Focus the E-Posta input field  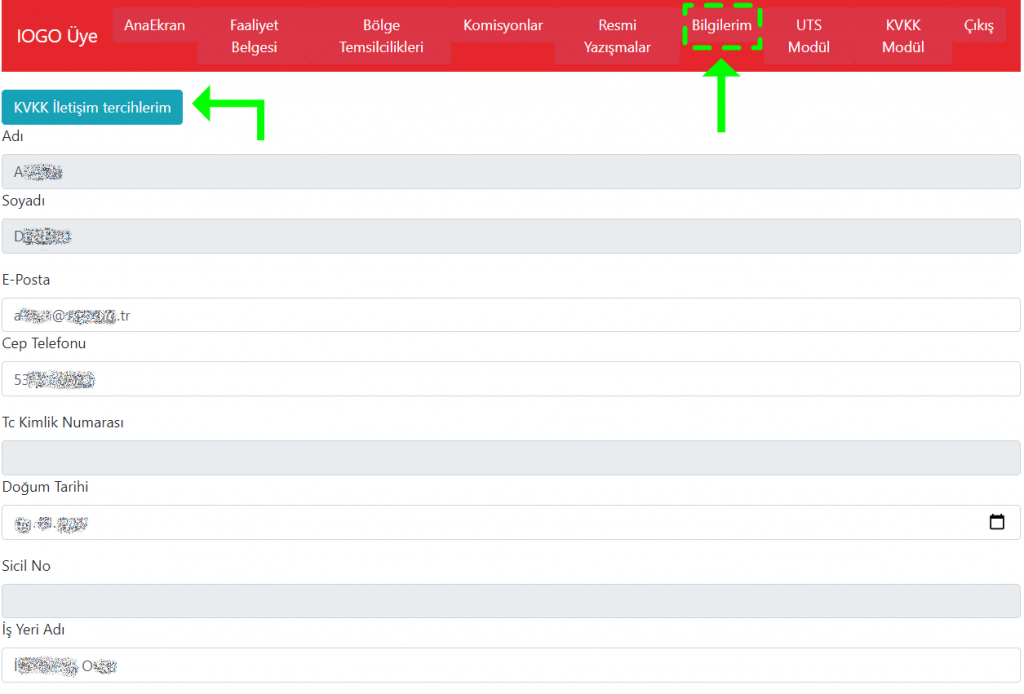tap(511, 315)
